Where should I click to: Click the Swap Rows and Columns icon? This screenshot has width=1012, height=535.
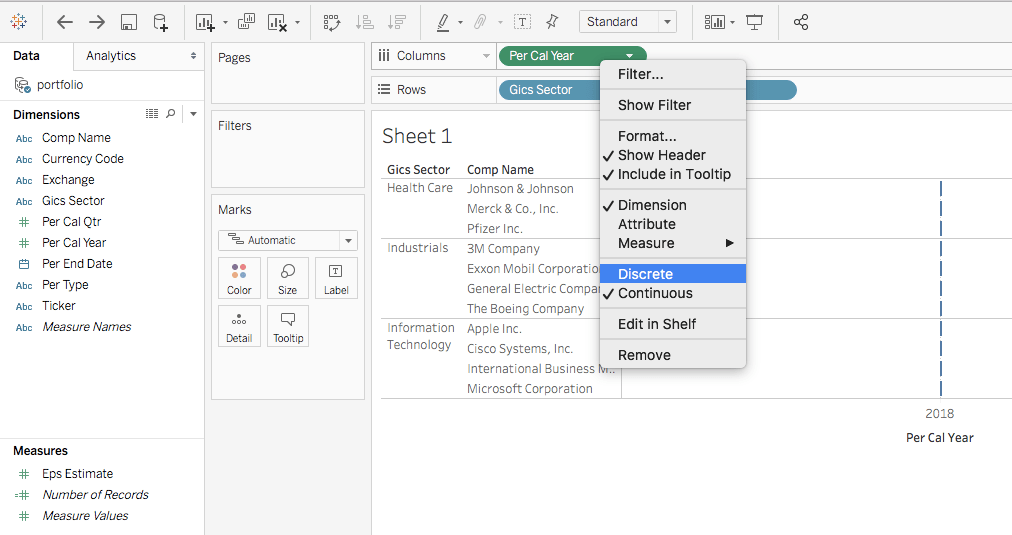coord(332,22)
